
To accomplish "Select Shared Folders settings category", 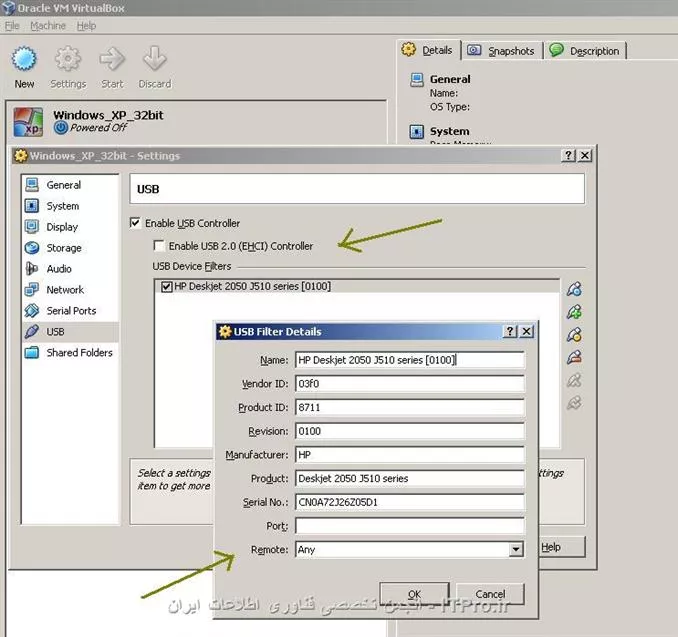I will (x=70, y=353).
